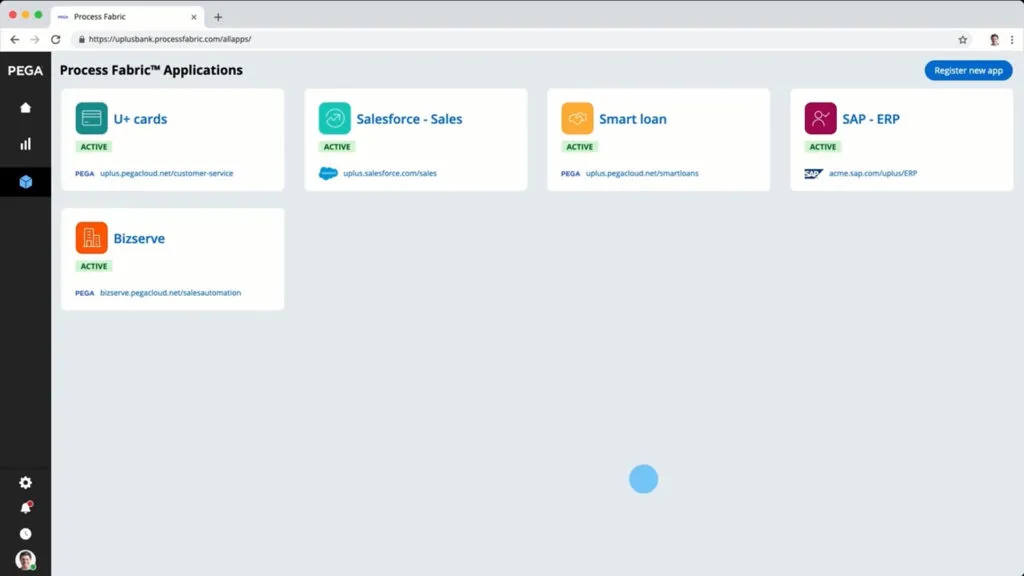Click the U+ cards app icon
This screenshot has width=1024, height=576.
tap(91, 118)
